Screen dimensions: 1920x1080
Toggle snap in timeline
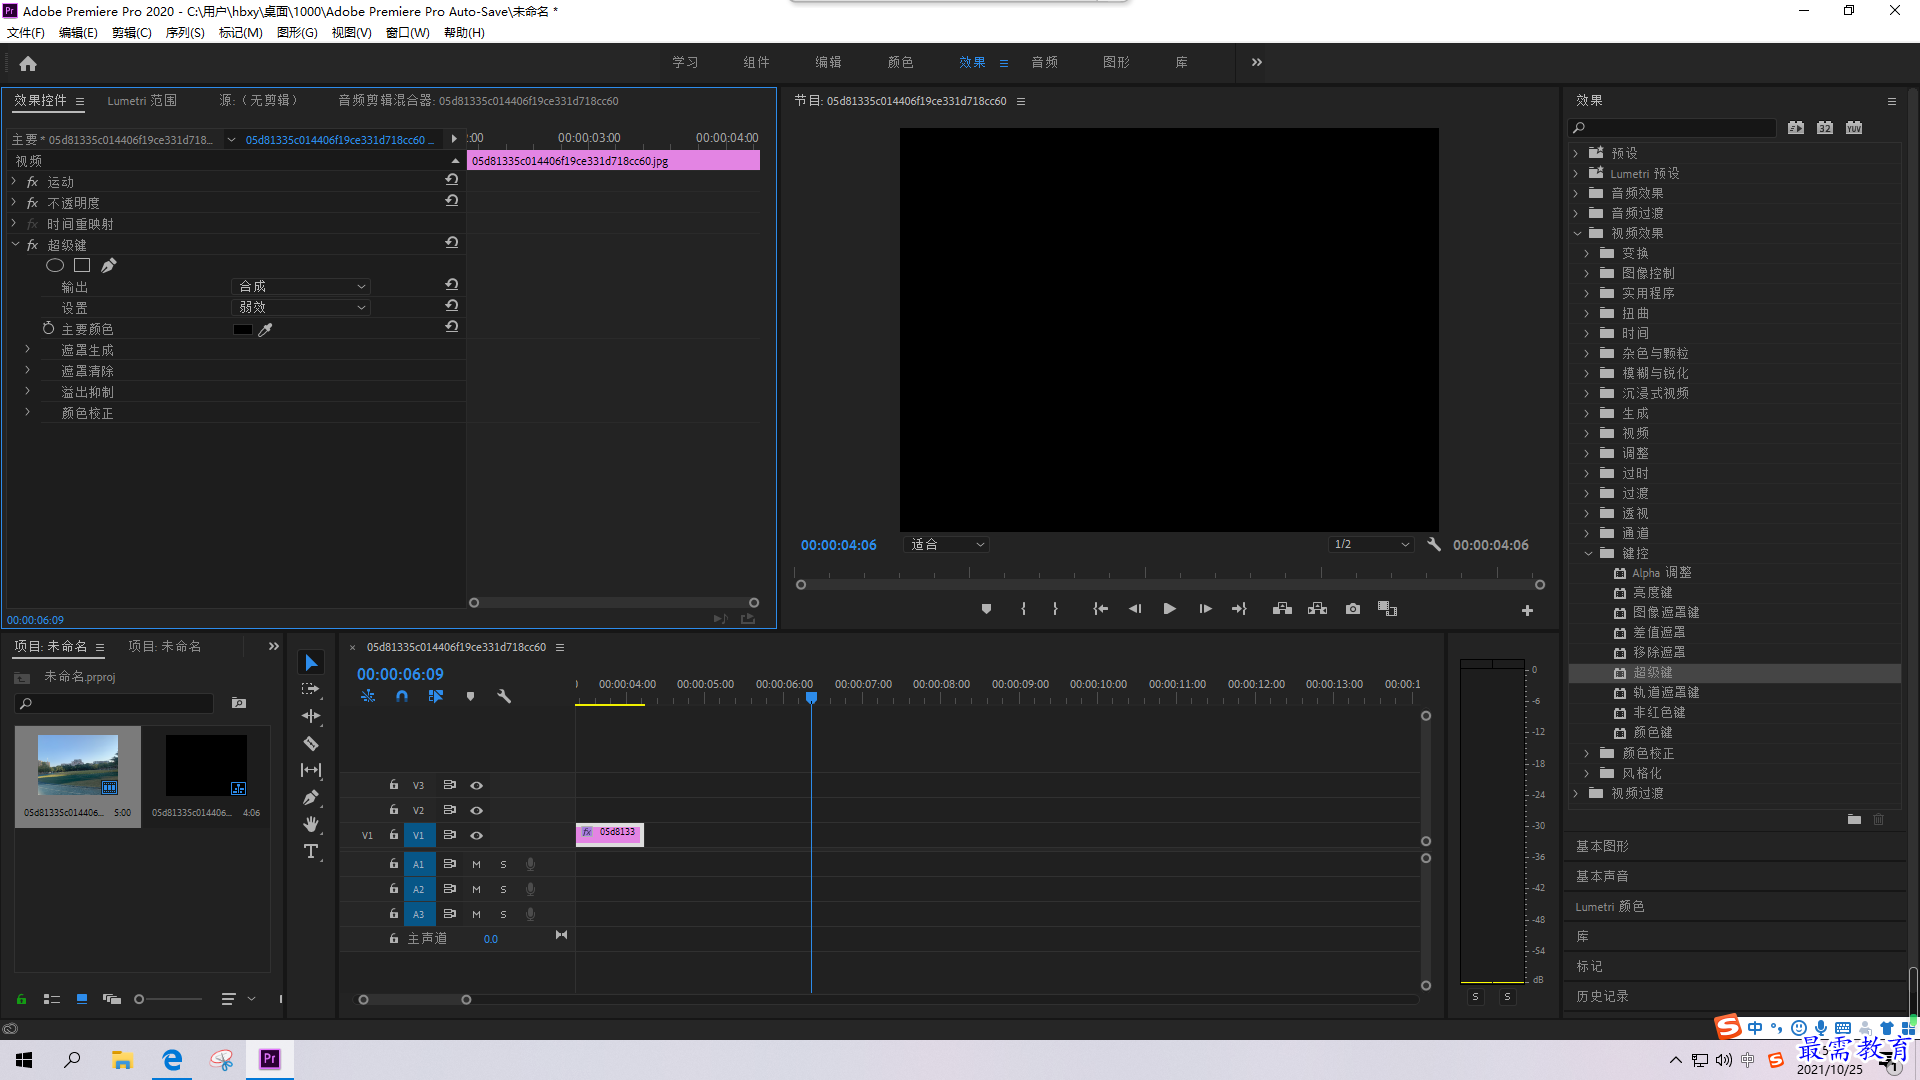coord(402,696)
